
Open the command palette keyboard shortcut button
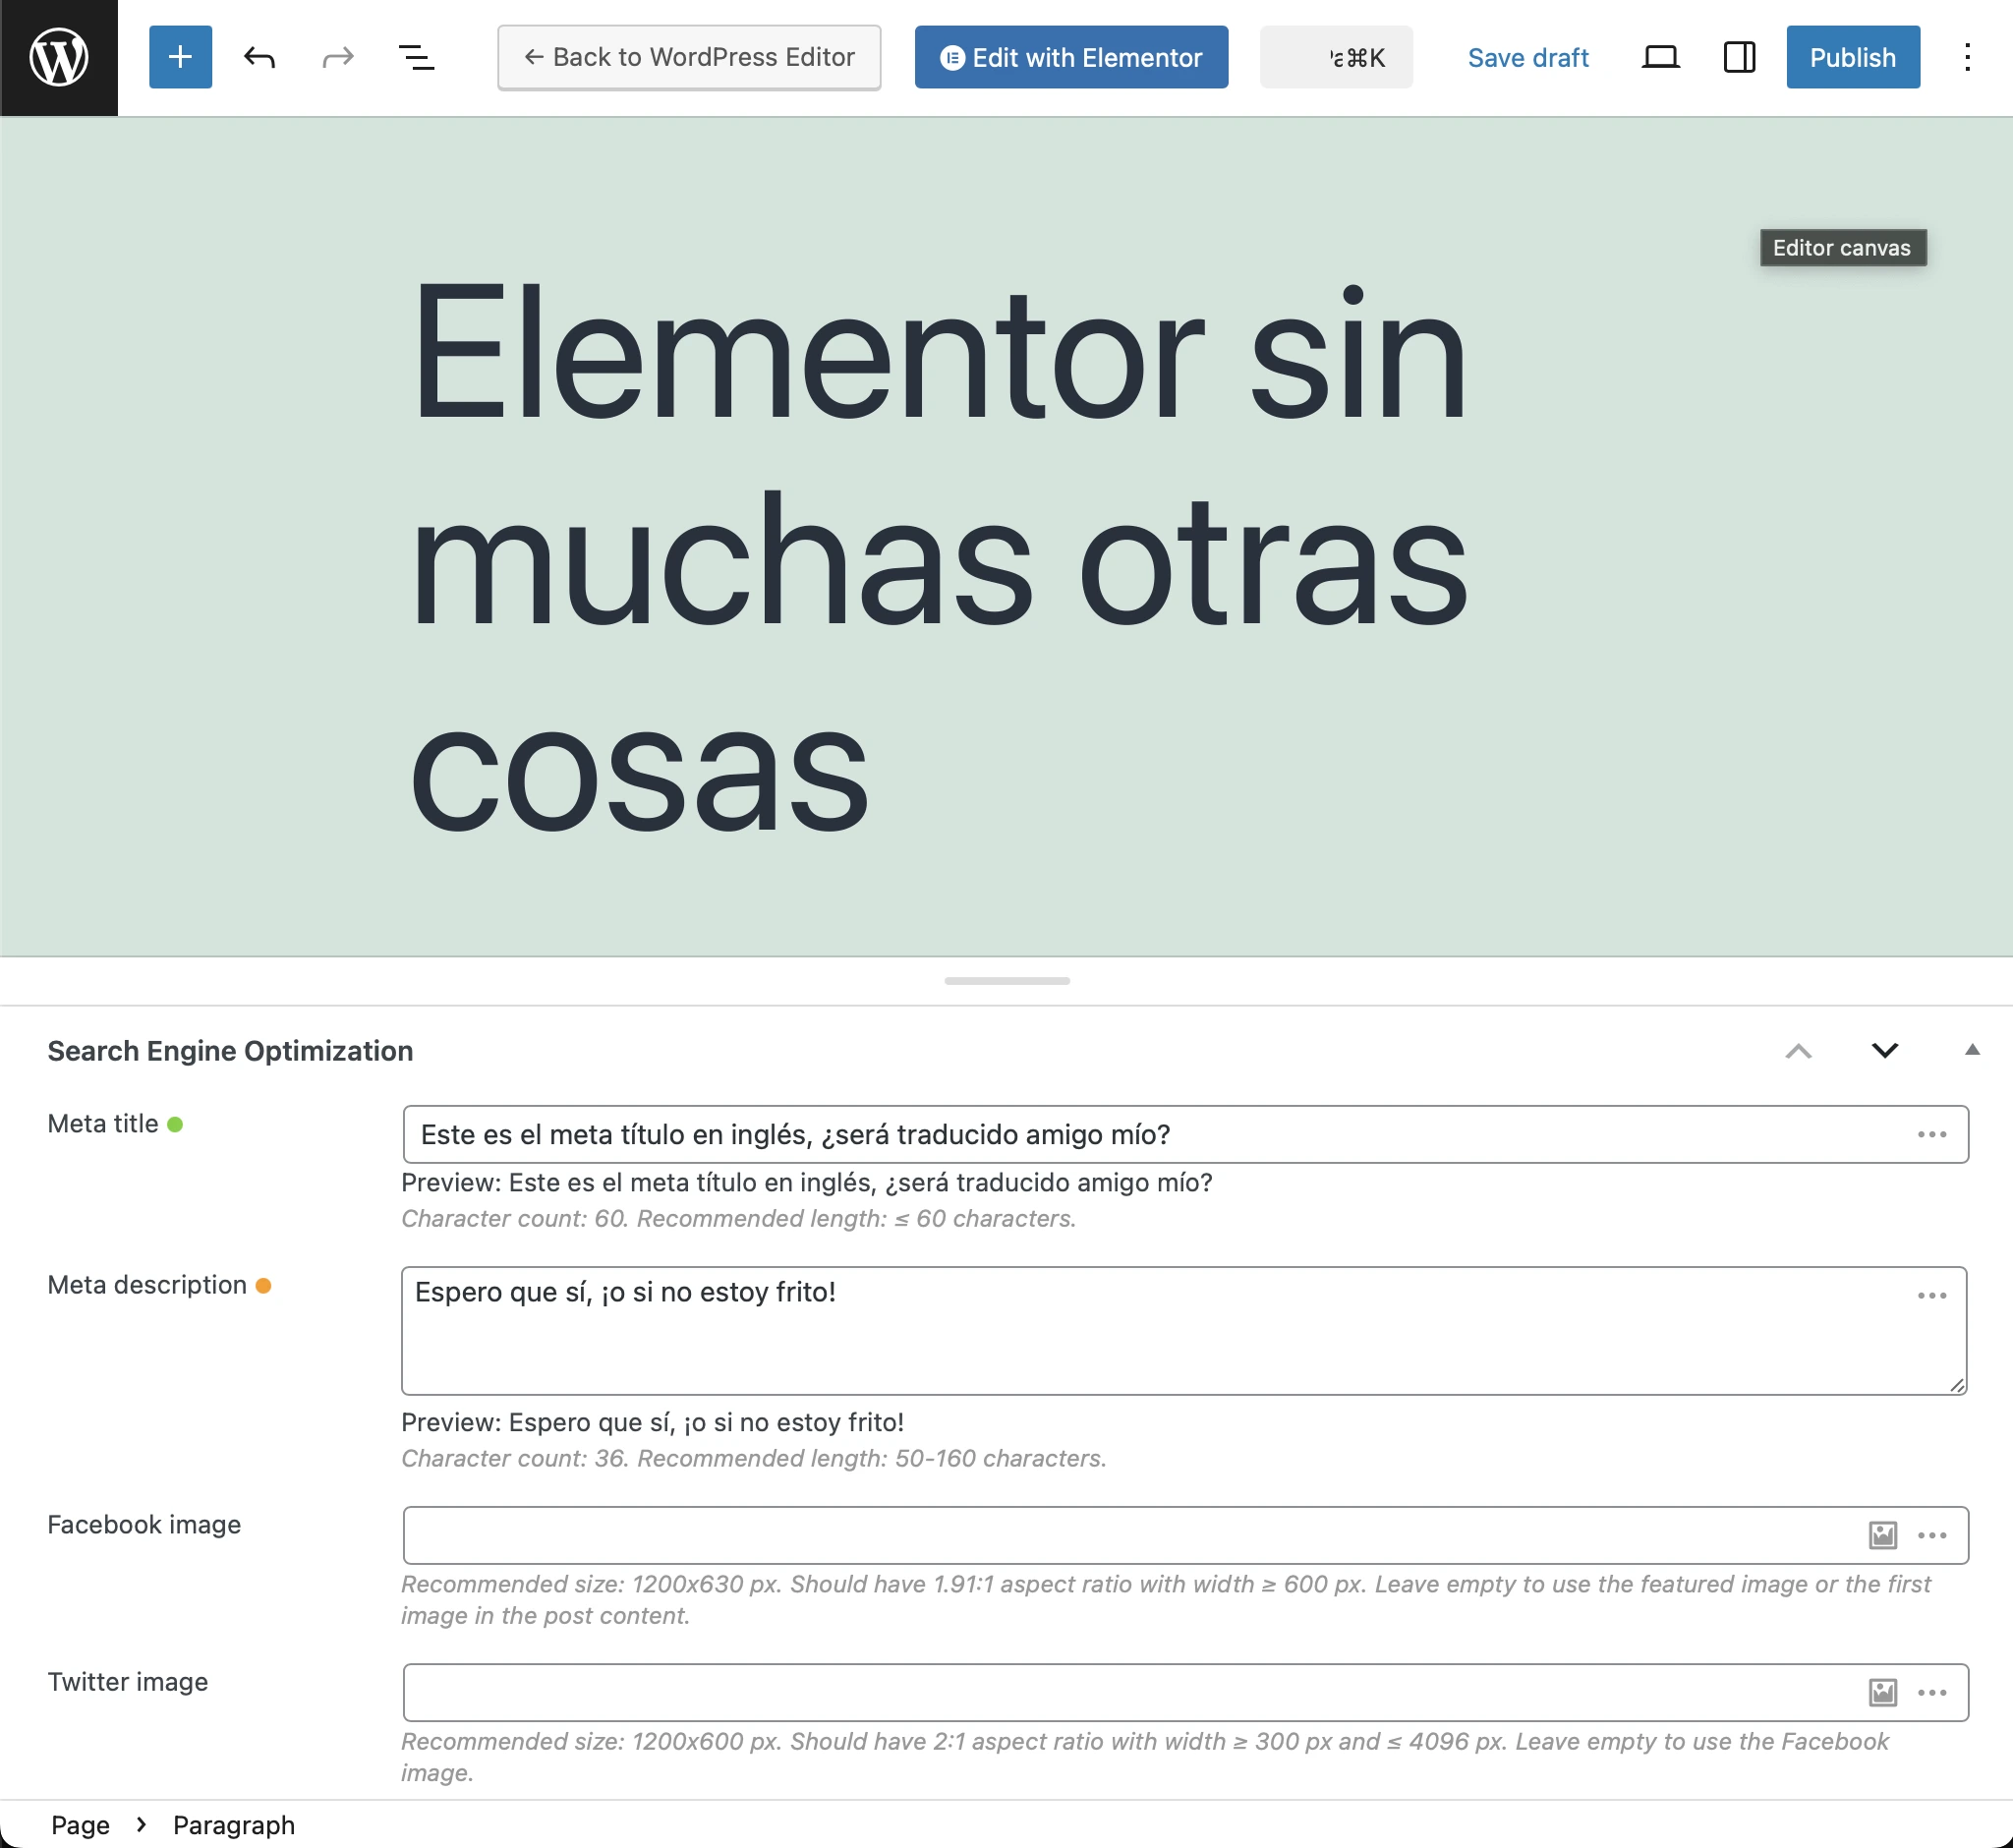click(1336, 57)
